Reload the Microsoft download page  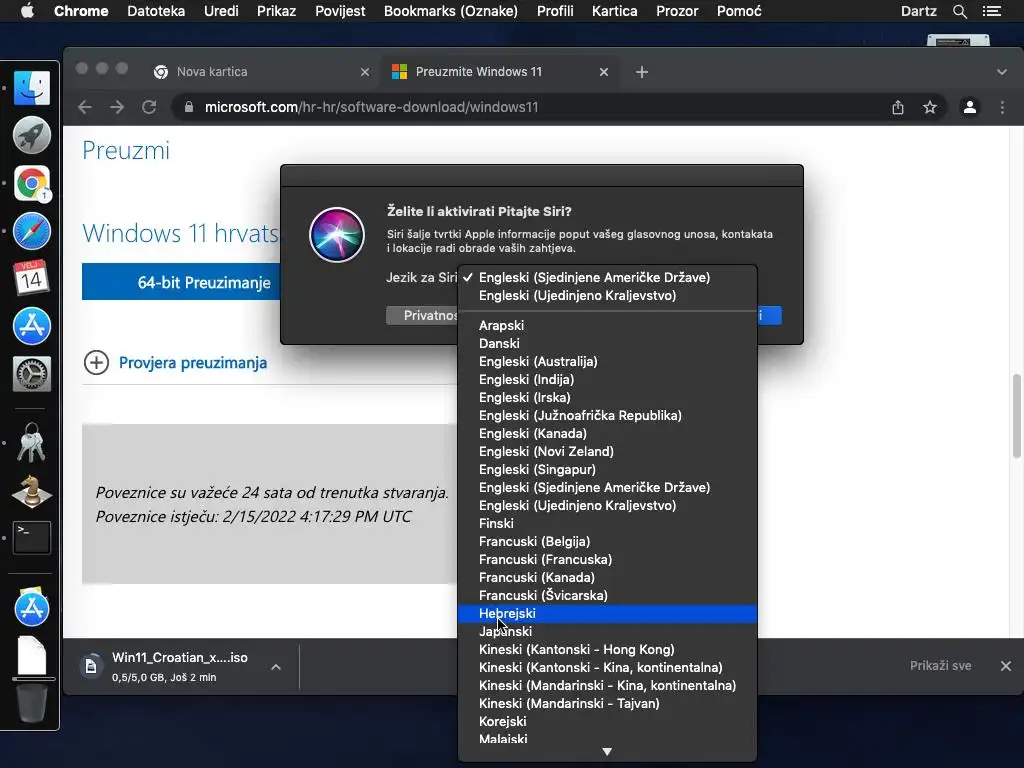[149, 107]
